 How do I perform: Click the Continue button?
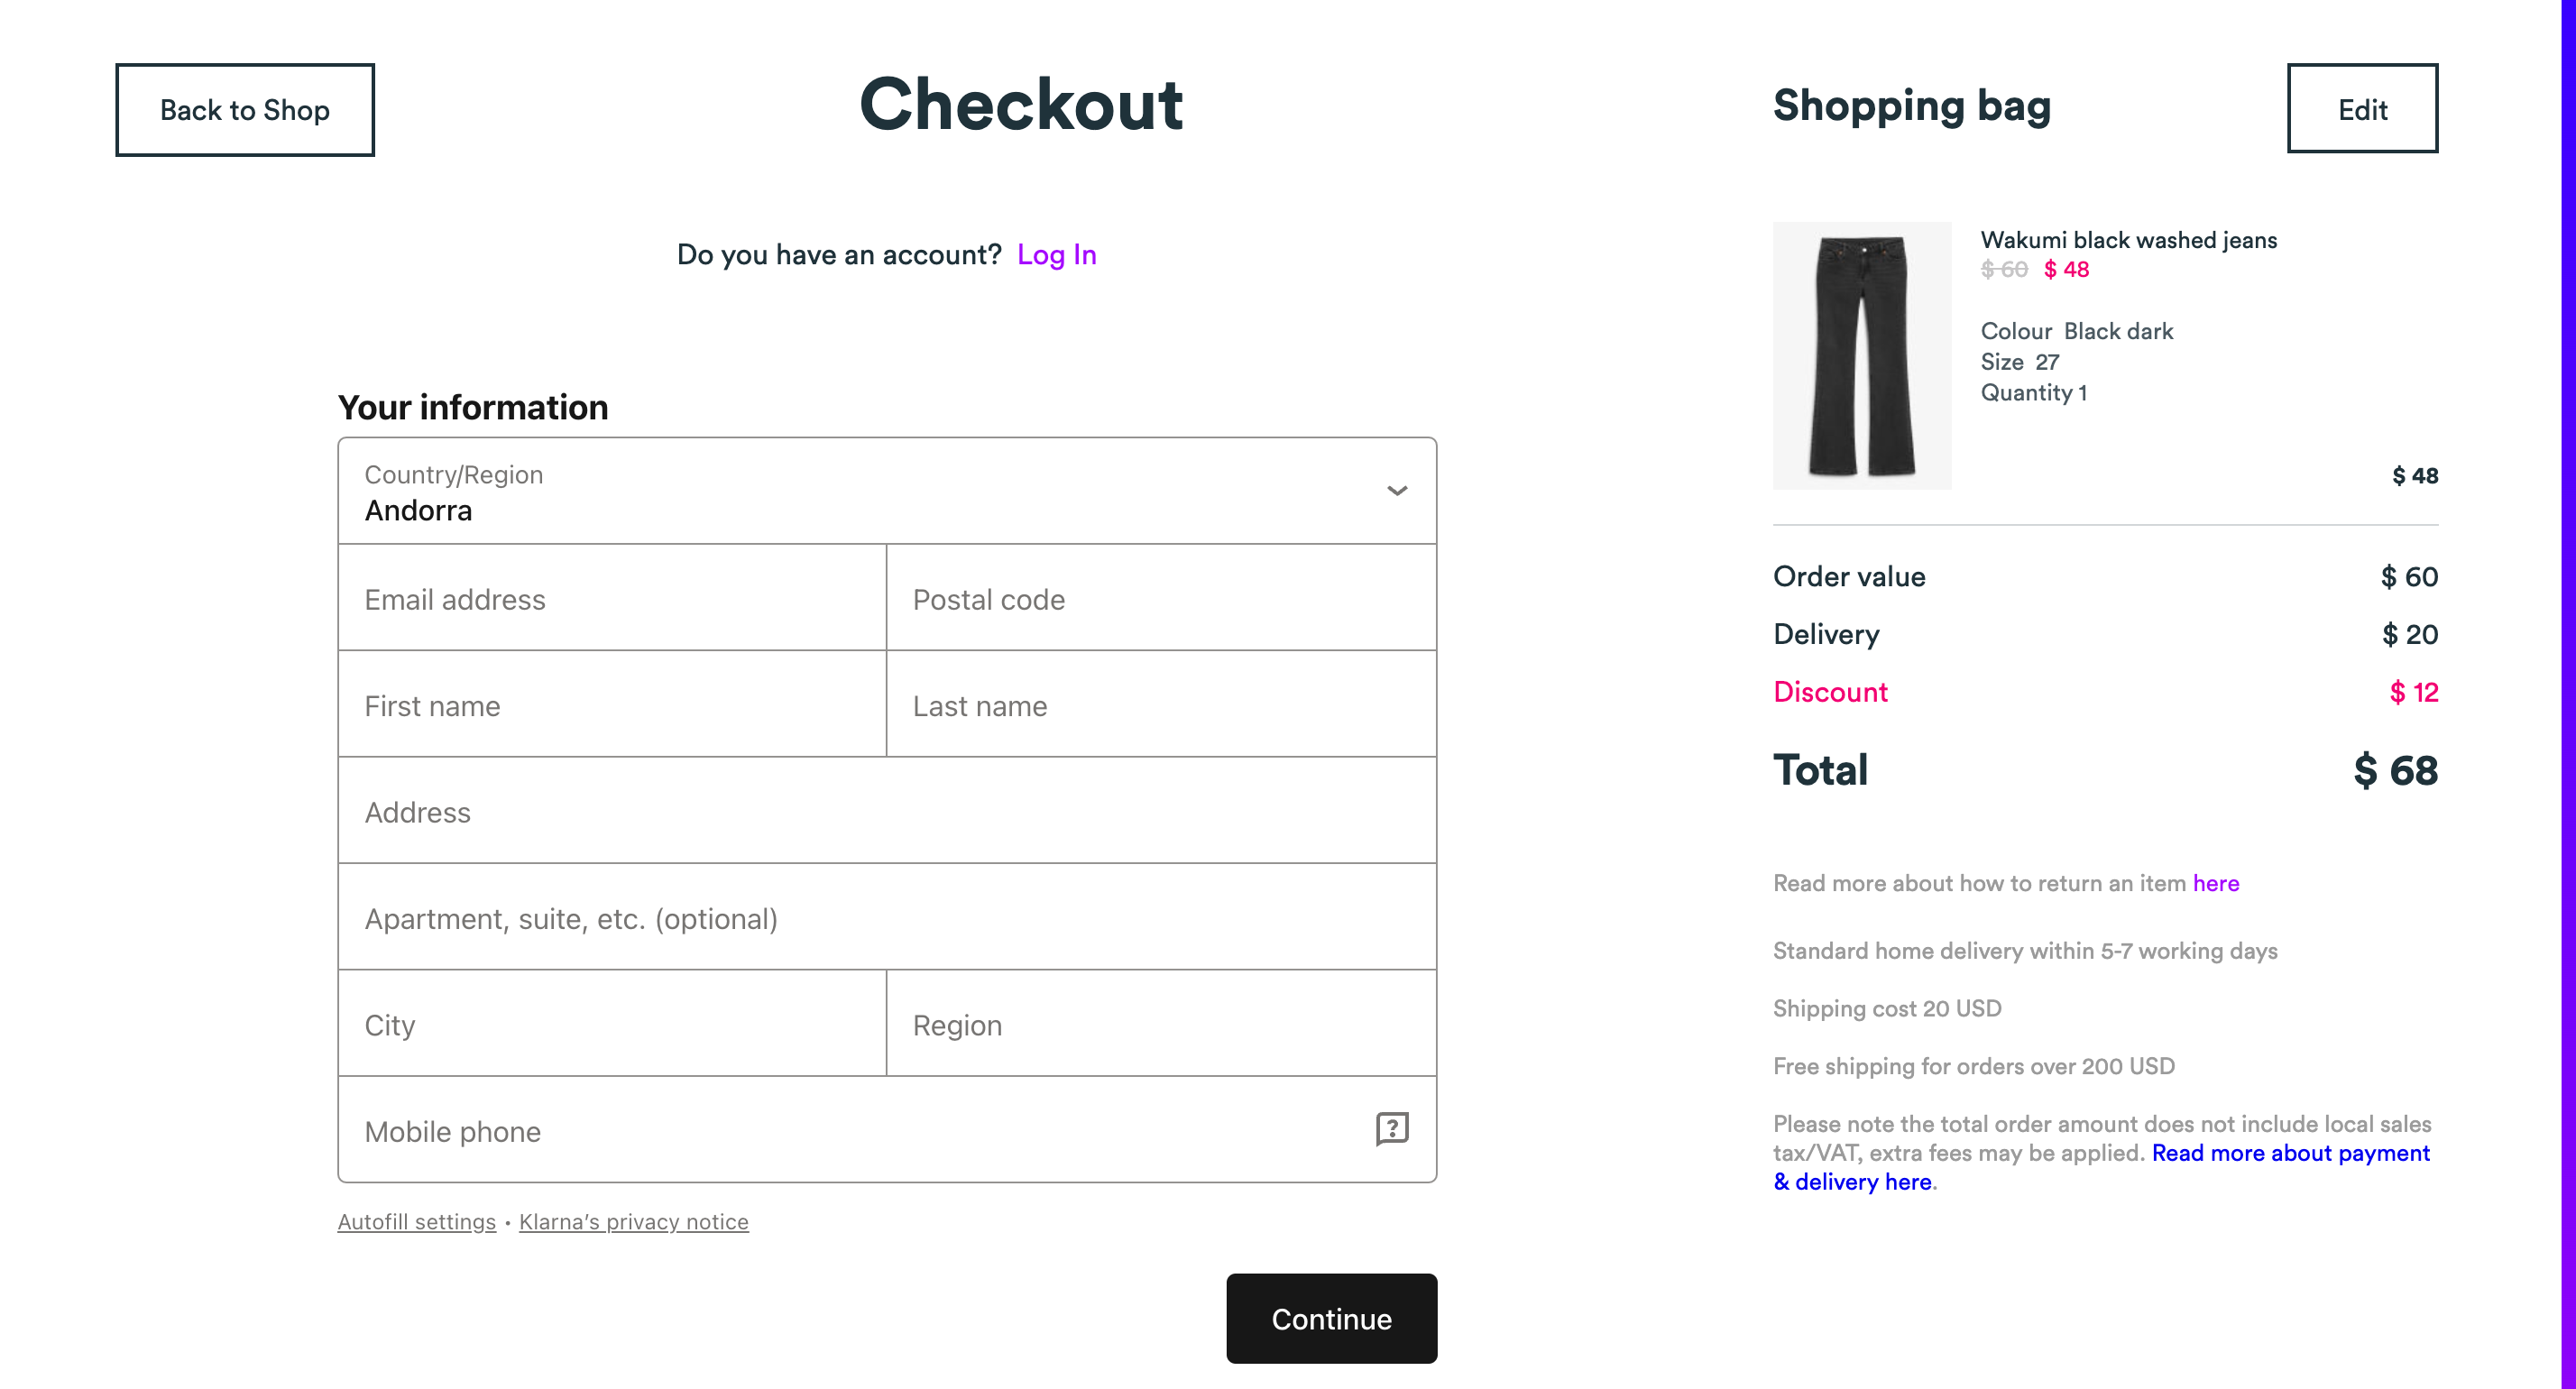[x=1330, y=1319]
